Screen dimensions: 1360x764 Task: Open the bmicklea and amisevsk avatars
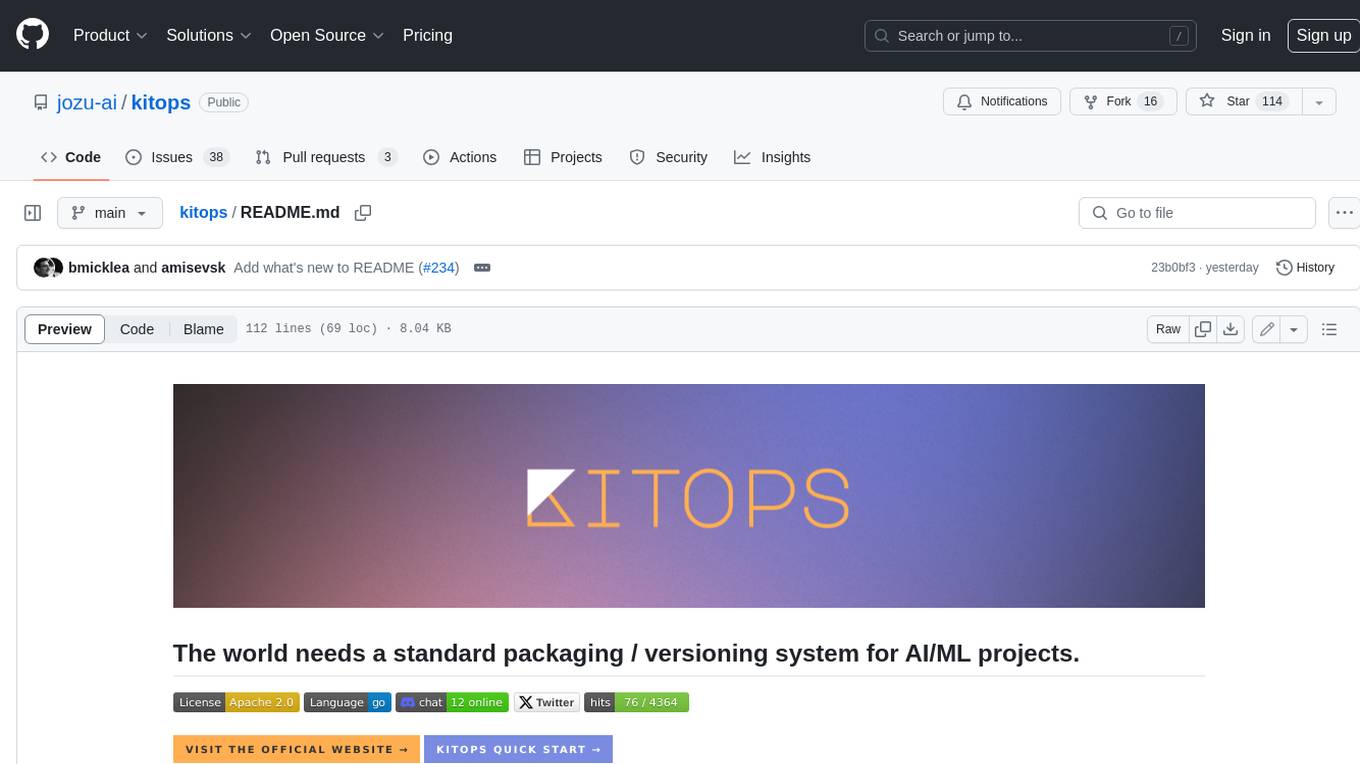pos(48,268)
